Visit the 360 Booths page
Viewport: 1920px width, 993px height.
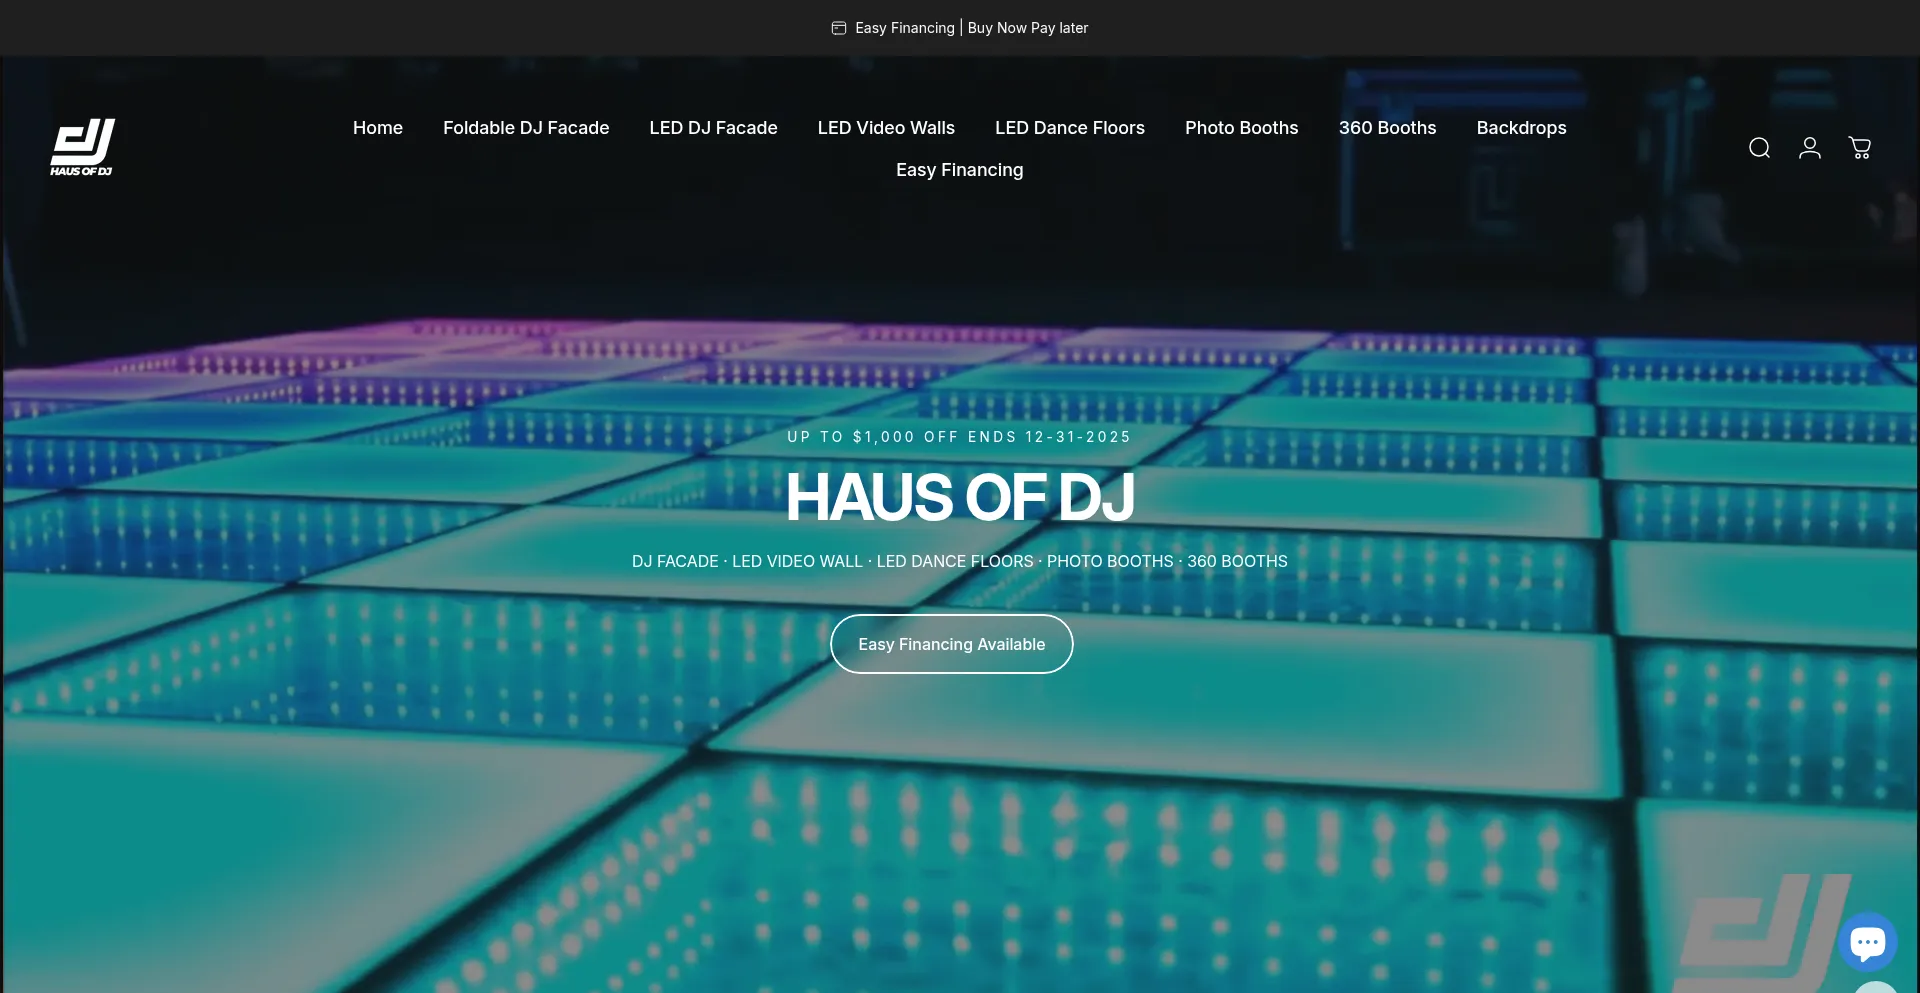point(1386,128)
